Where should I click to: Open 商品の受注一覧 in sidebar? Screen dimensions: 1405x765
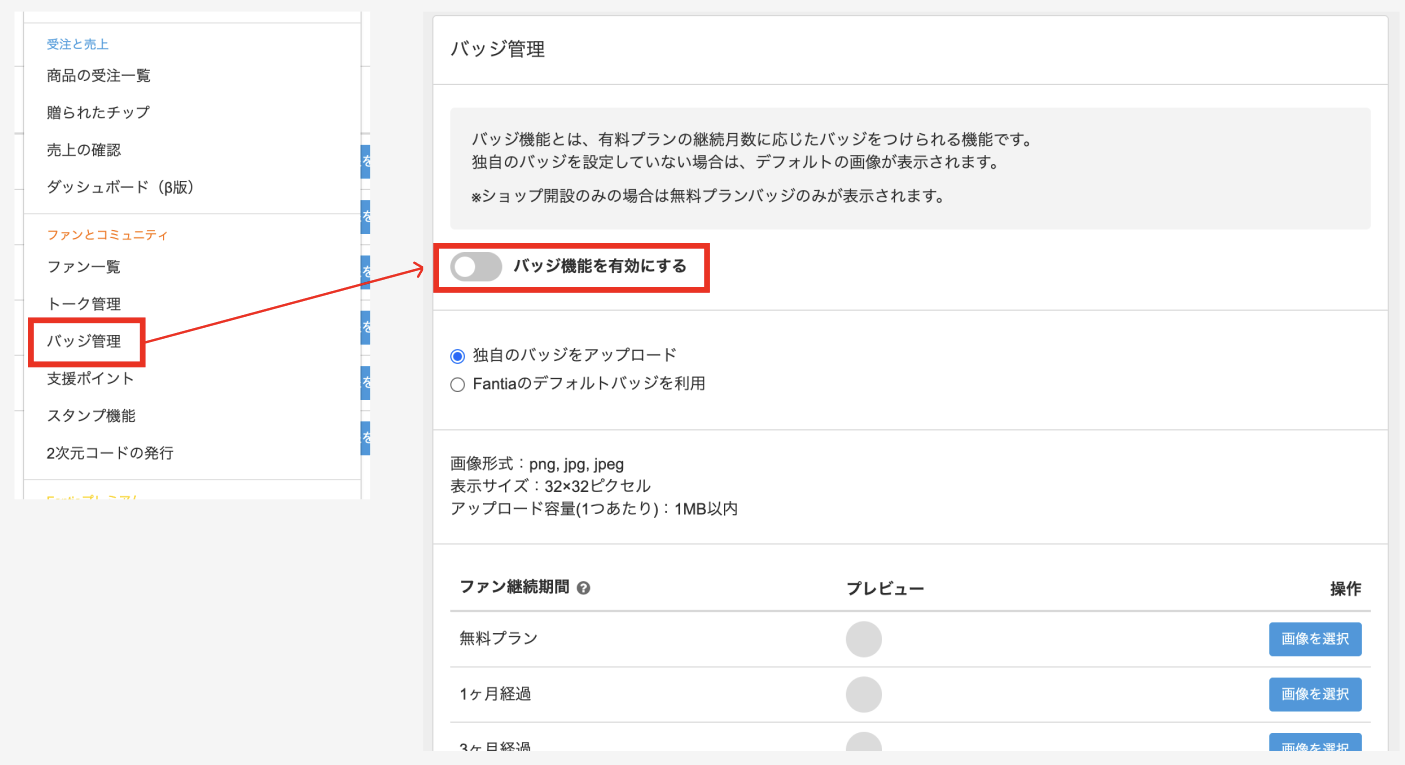click(99, 75)
